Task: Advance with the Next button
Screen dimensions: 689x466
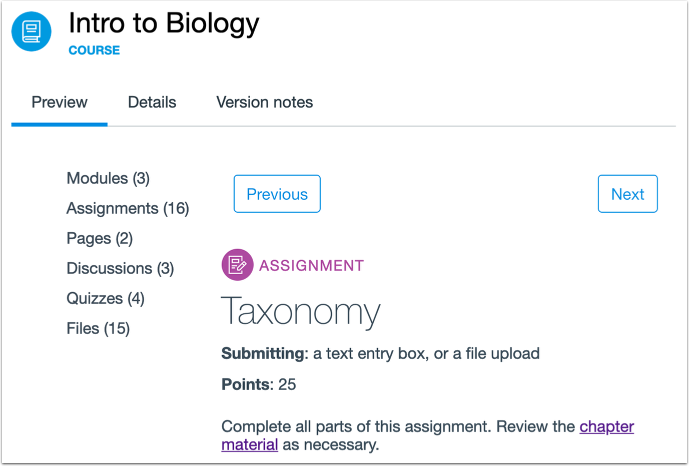Action: coord(627,194)
